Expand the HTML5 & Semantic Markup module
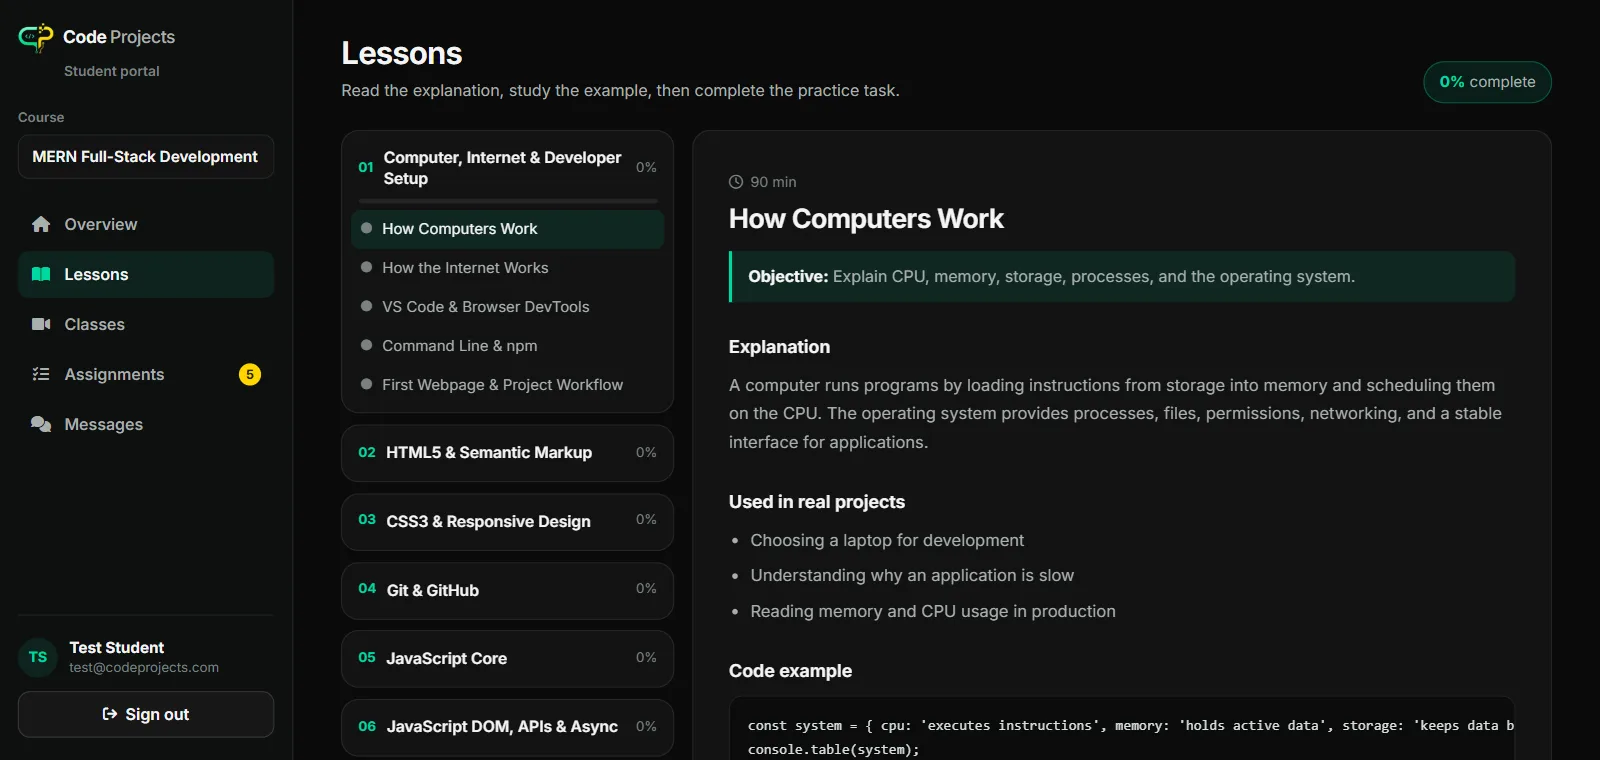 pyautogui.click(x=507, y=453)
